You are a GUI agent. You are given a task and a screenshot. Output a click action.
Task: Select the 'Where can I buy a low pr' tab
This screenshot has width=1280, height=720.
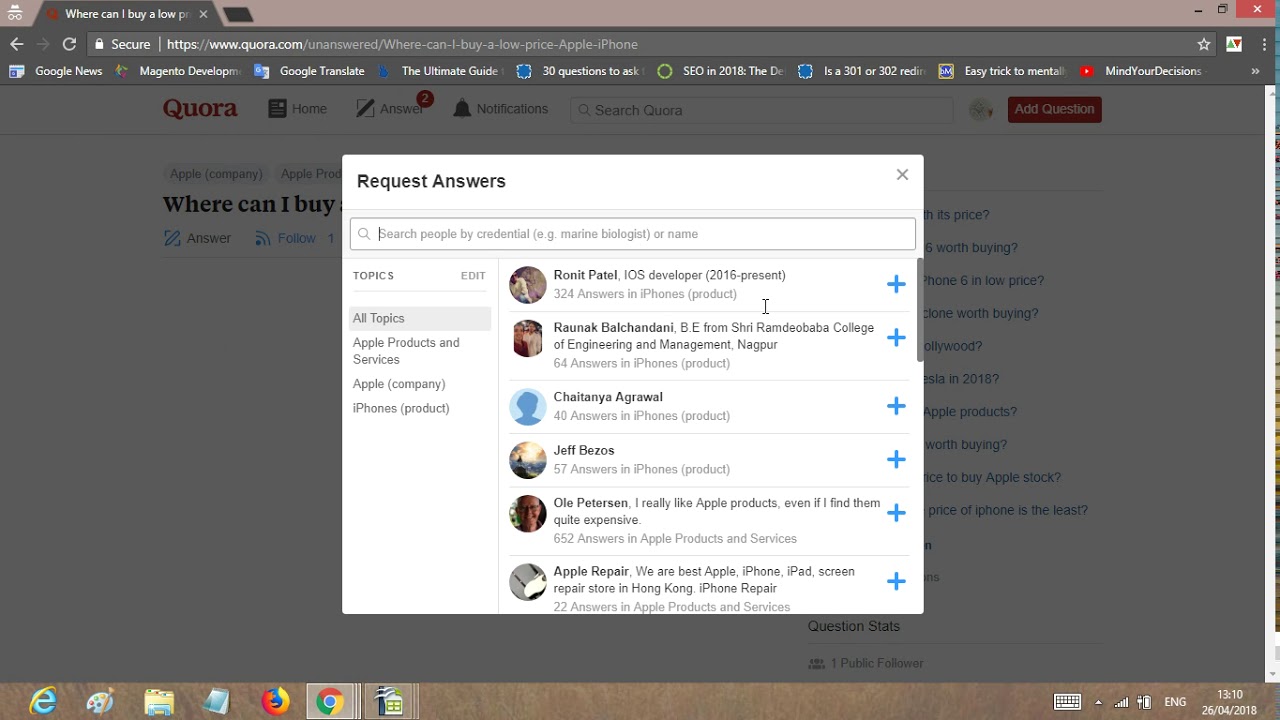pos(124,14)
